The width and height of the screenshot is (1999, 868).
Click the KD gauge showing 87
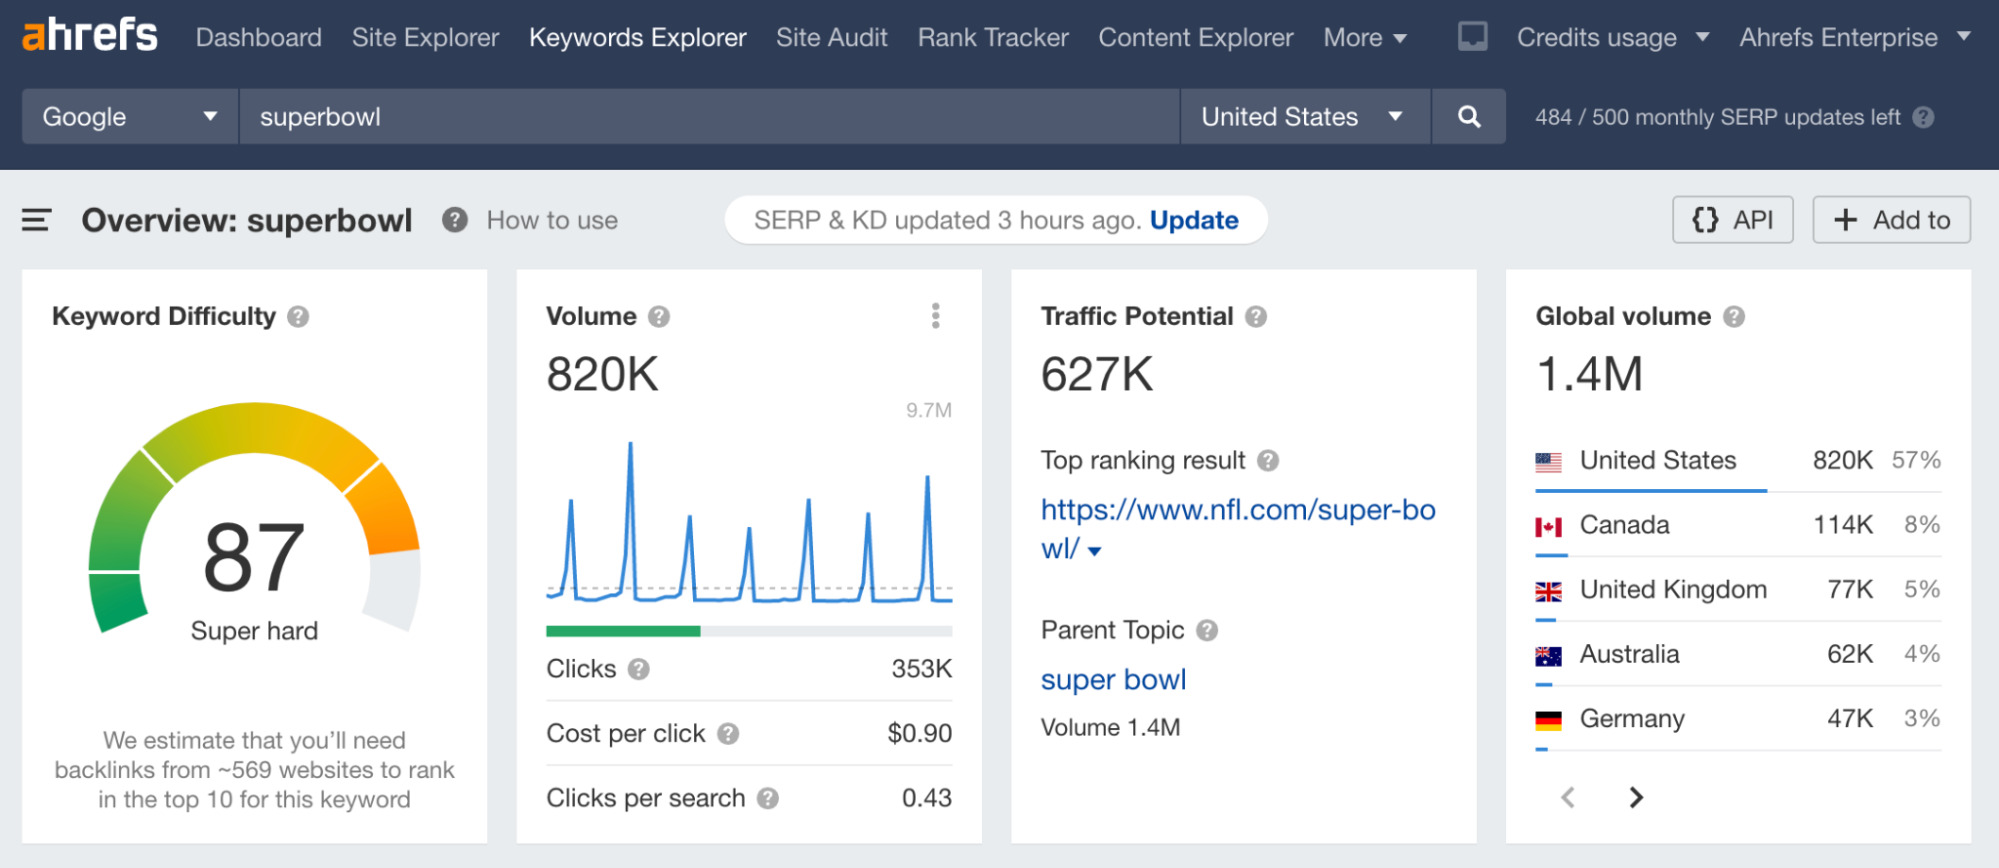pyautogui.click(x=254, y=520)
